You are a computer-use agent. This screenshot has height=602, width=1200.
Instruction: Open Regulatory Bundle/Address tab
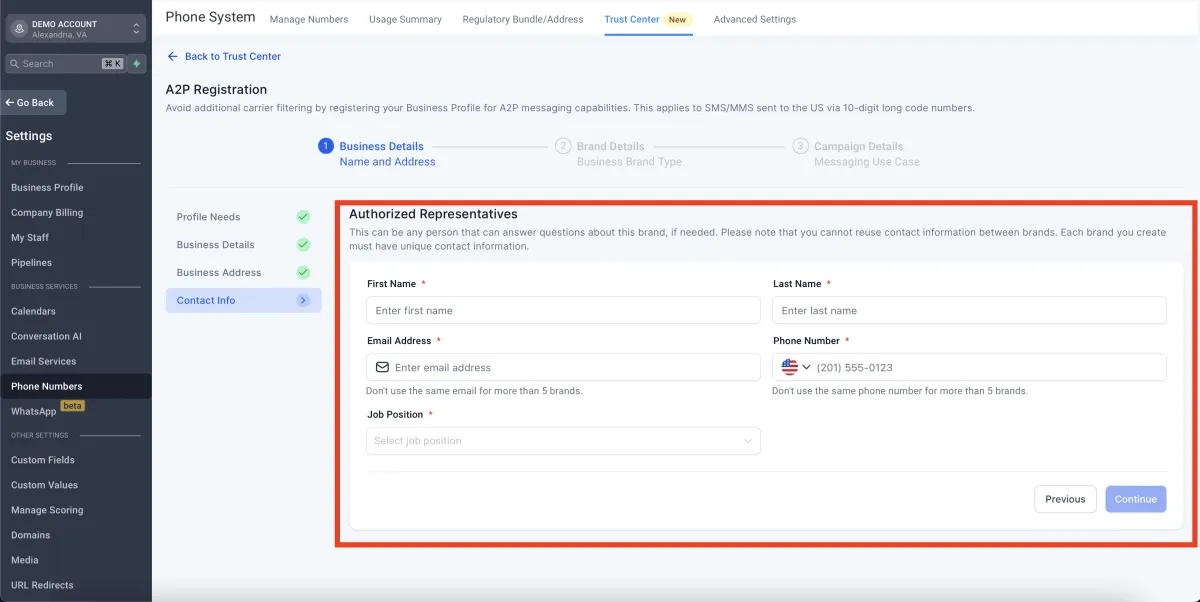(x=523, y=19)
